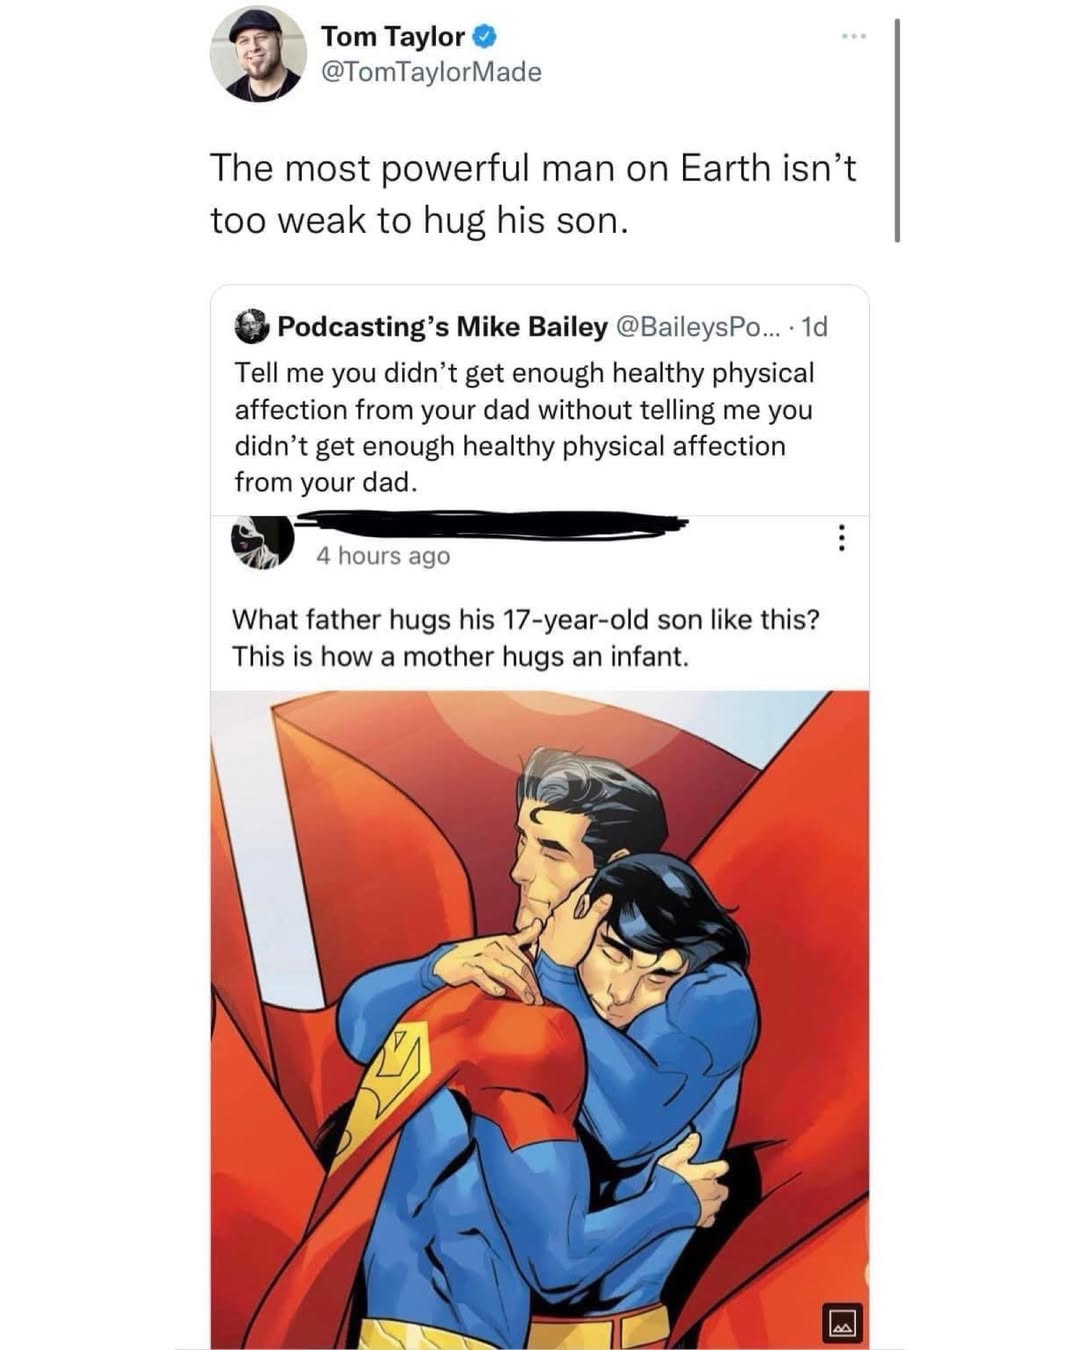The height and width of the screenshot is (1350, 1080).
Task: Click the Tom Taylor display name
Action: tap(392, 37)
